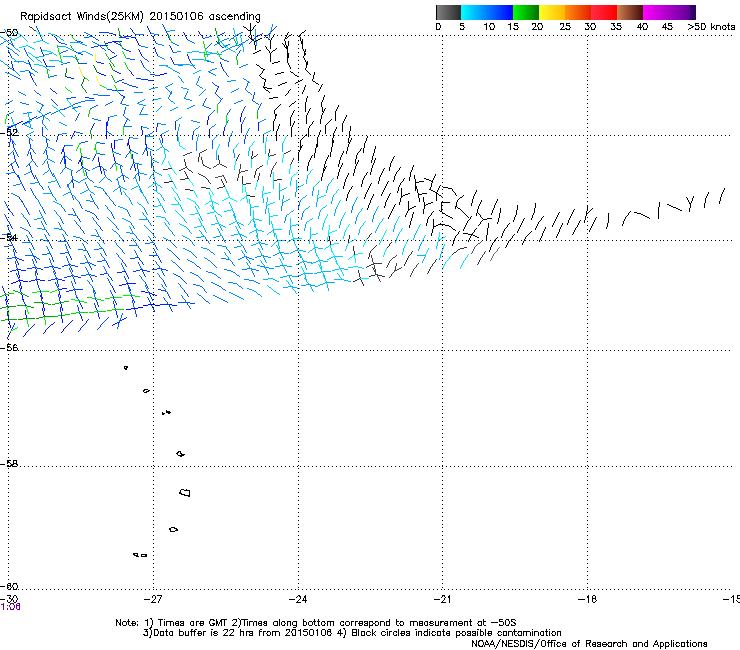Select the orange 25-30 knots color band

[578, 12]
